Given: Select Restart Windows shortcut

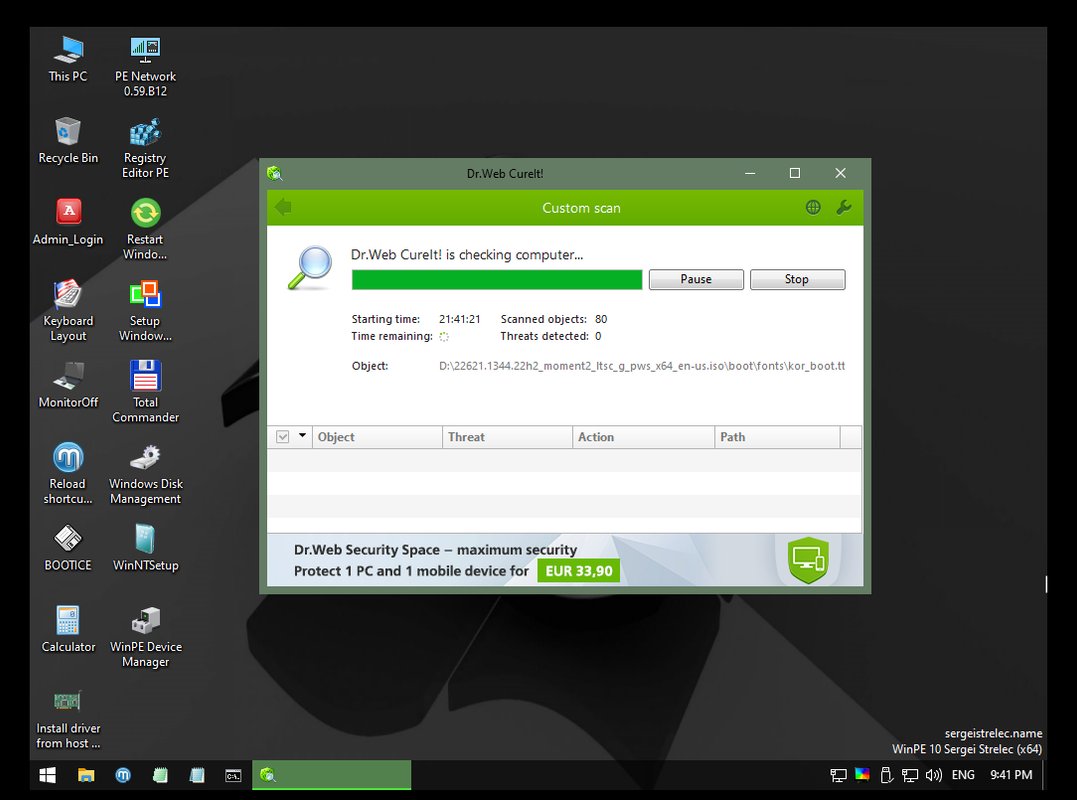Looking at the screenshot, I should coord(145,229).
